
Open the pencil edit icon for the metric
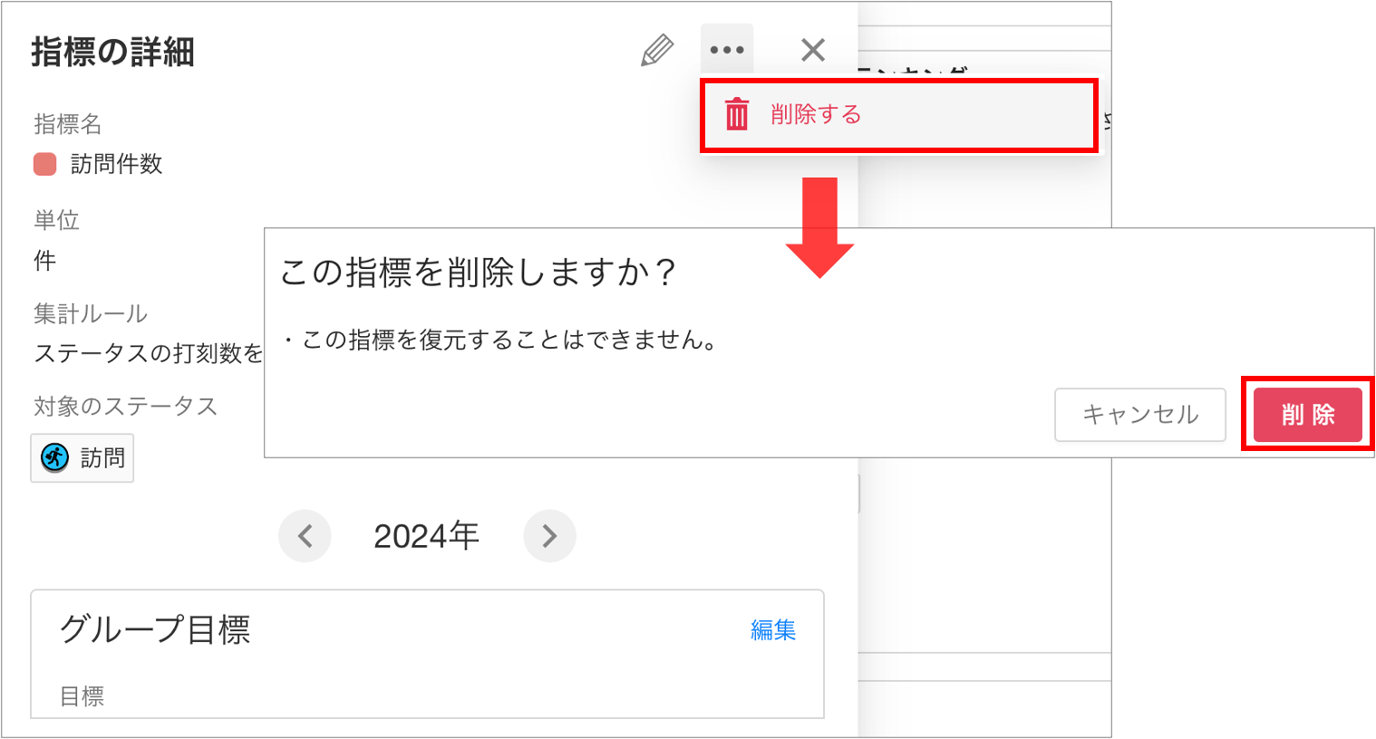tap(656, 49)
